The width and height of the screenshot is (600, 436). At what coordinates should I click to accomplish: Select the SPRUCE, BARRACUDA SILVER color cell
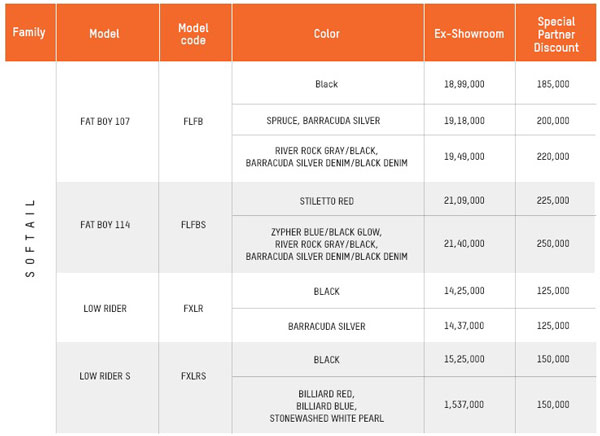(326, 119)
